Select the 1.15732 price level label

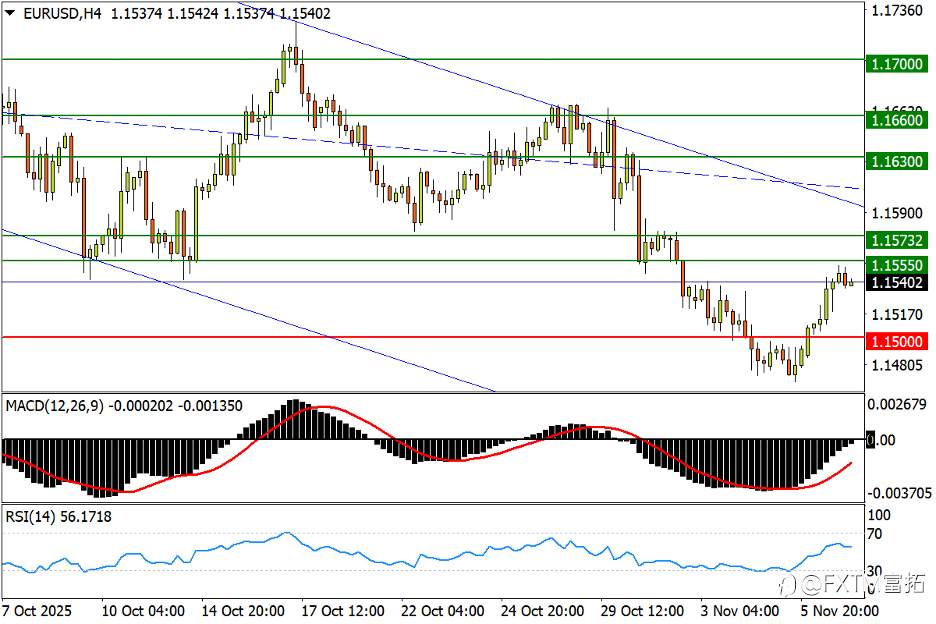coord(897,239)
